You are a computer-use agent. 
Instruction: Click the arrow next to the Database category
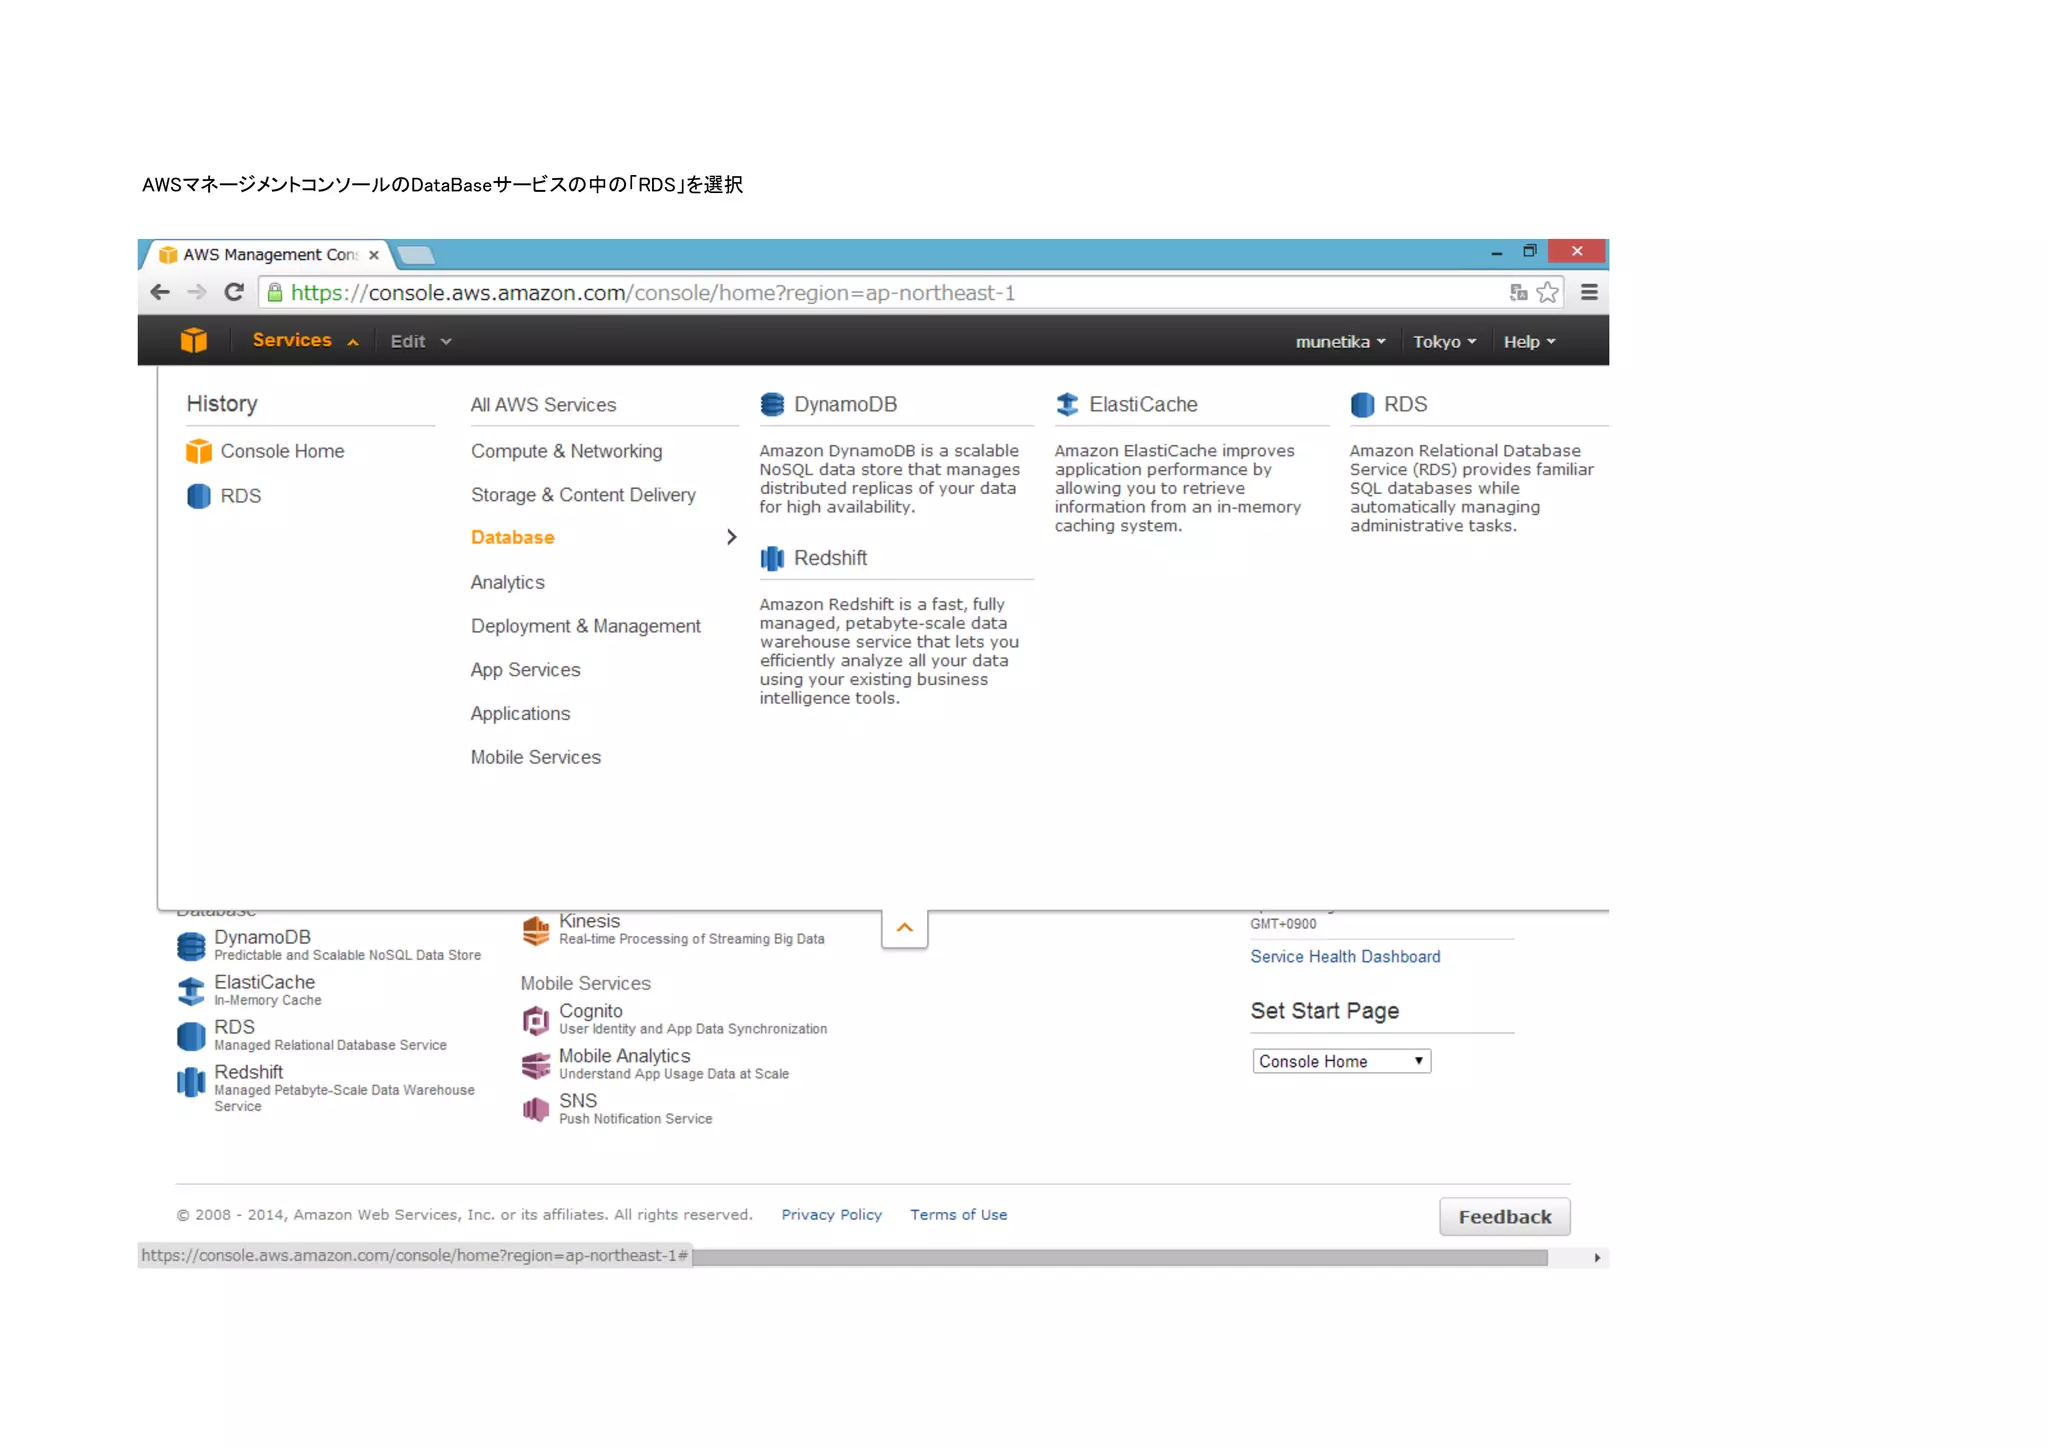[x=731, y=538]
